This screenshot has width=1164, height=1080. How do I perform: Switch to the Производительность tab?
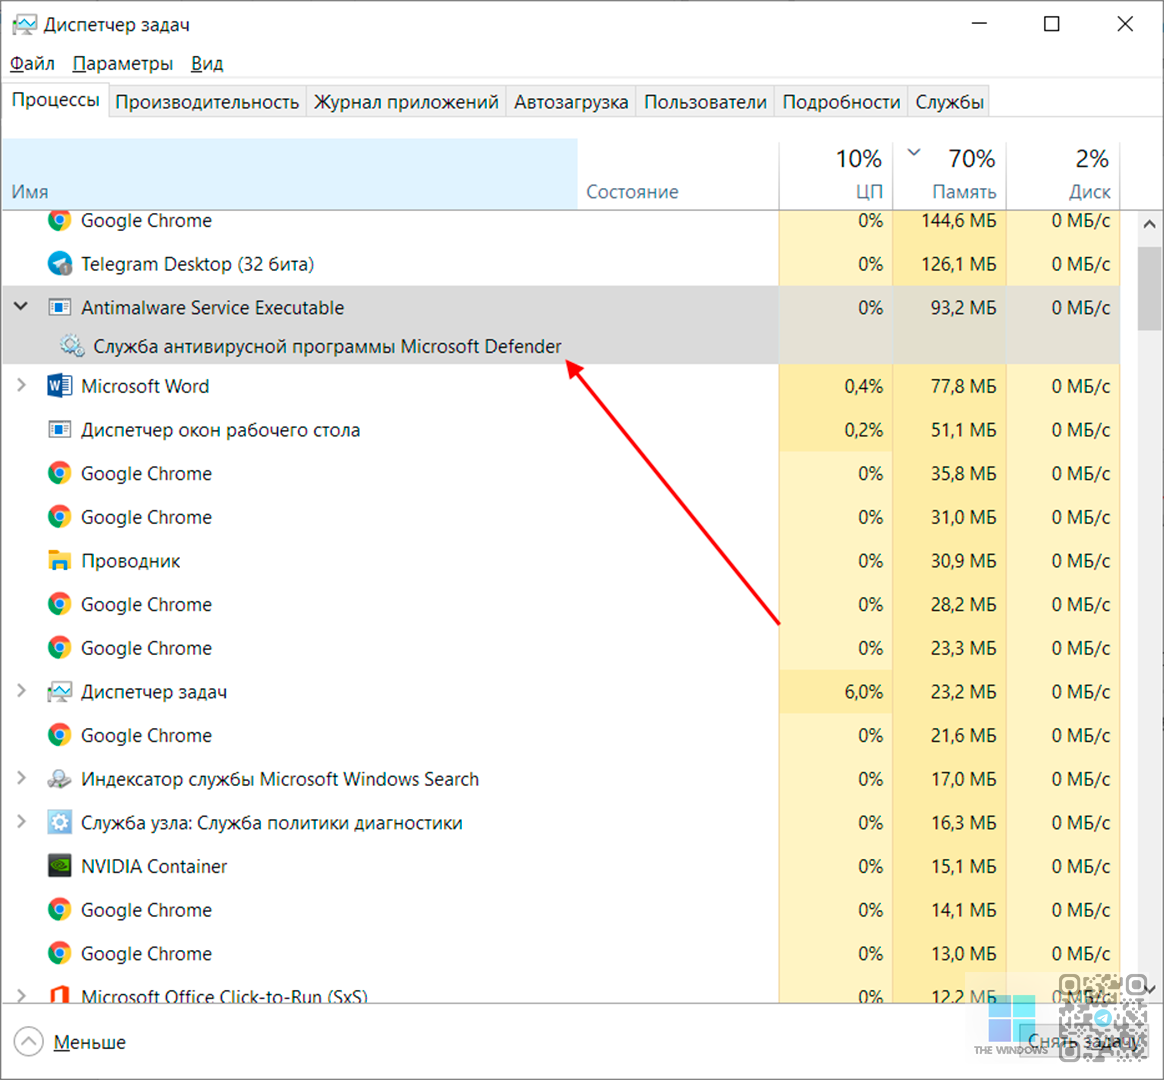click(x=207, y=102)
